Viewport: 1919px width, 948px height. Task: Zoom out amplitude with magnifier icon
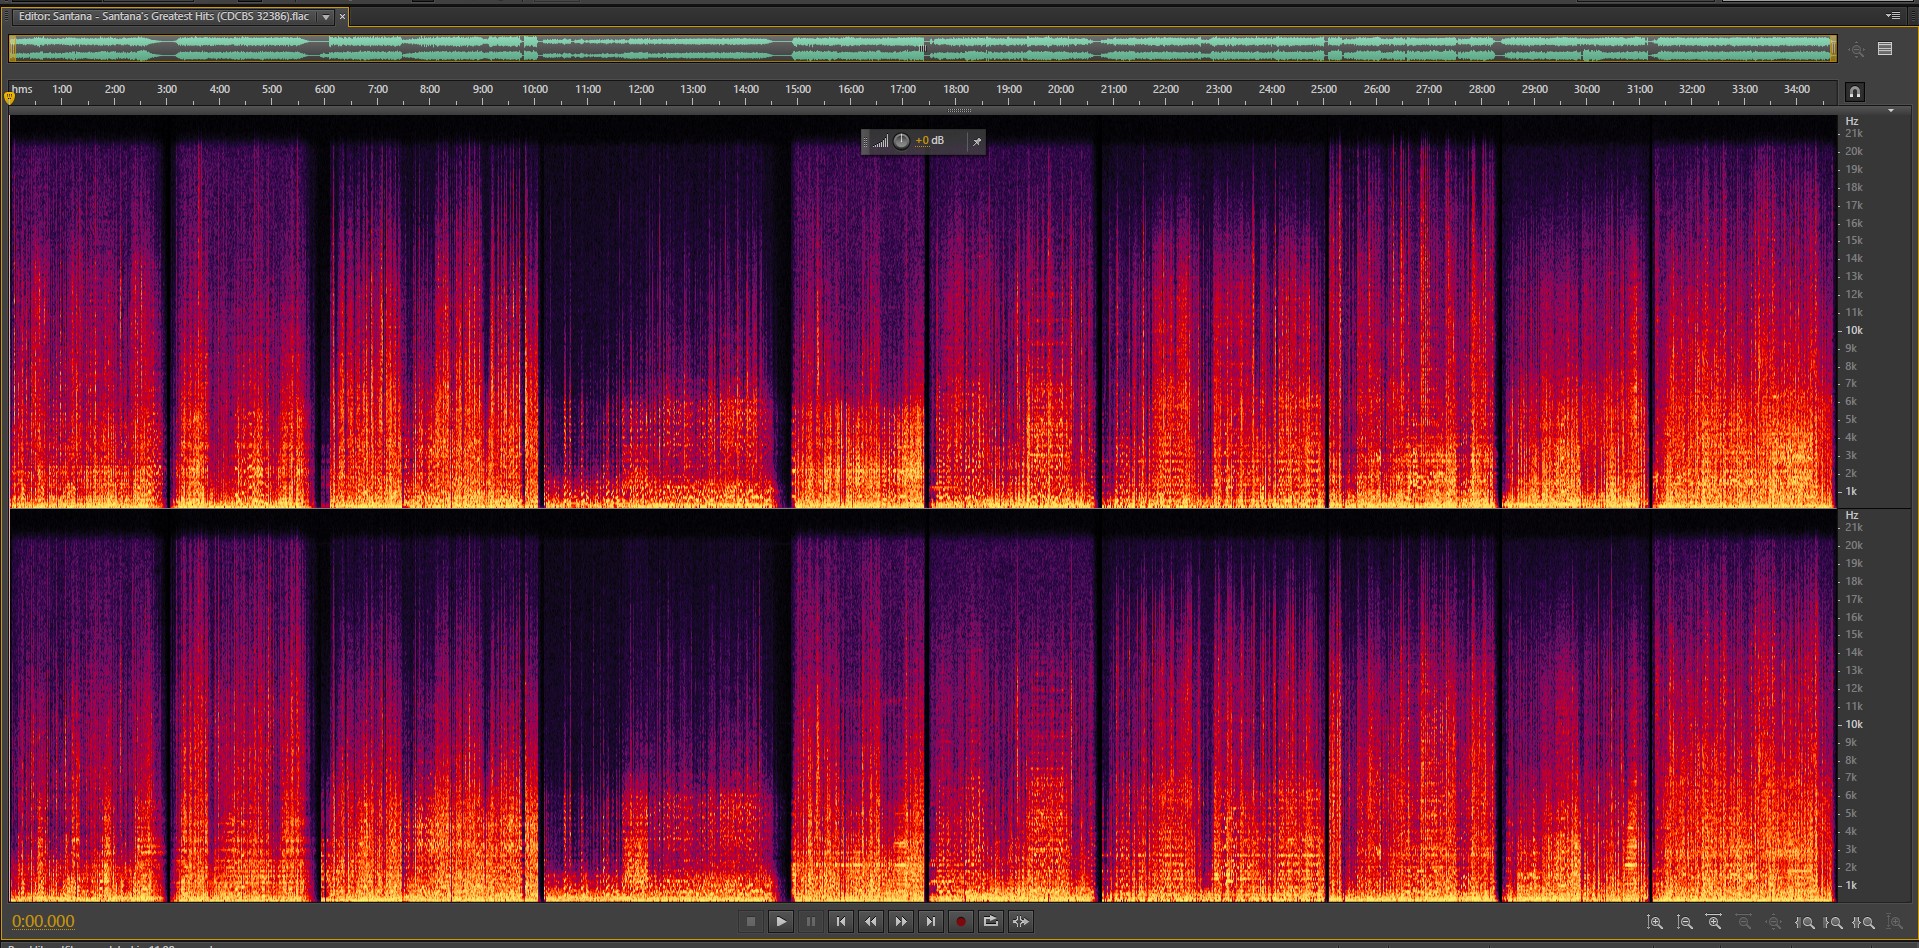(1685, 923)
